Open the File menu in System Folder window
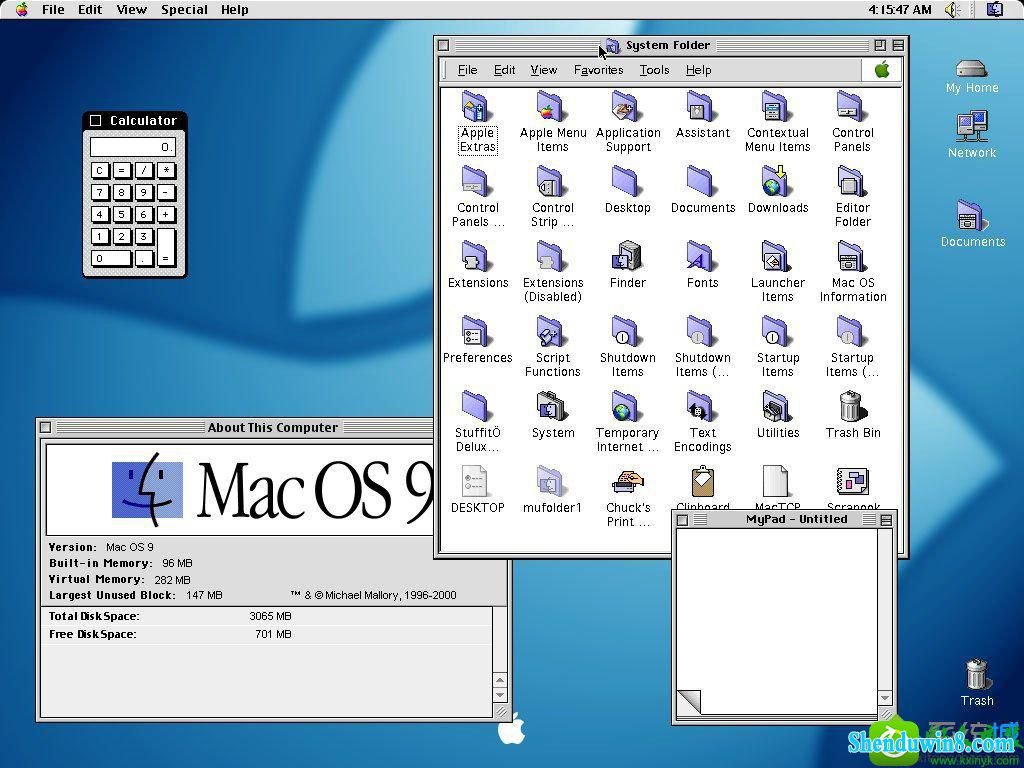1024x768 pixels. click(467, 70)
